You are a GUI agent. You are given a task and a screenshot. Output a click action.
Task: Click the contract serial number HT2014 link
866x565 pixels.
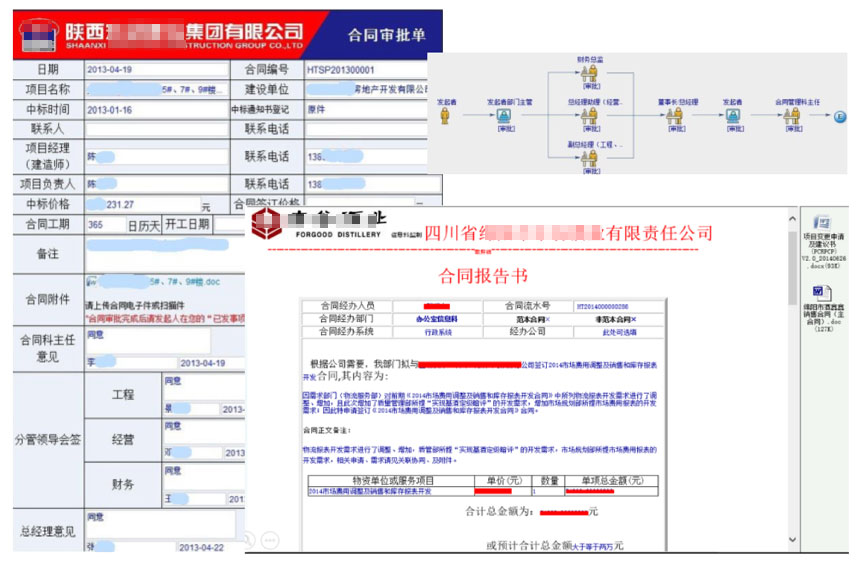point(605,306)
